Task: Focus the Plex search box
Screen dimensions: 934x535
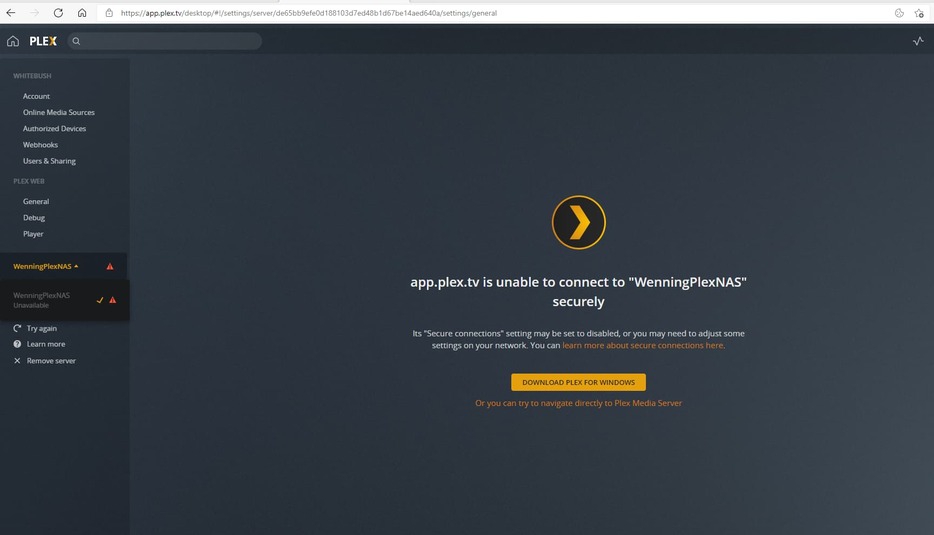Action: pyautogui.click(x=164, y=41)
